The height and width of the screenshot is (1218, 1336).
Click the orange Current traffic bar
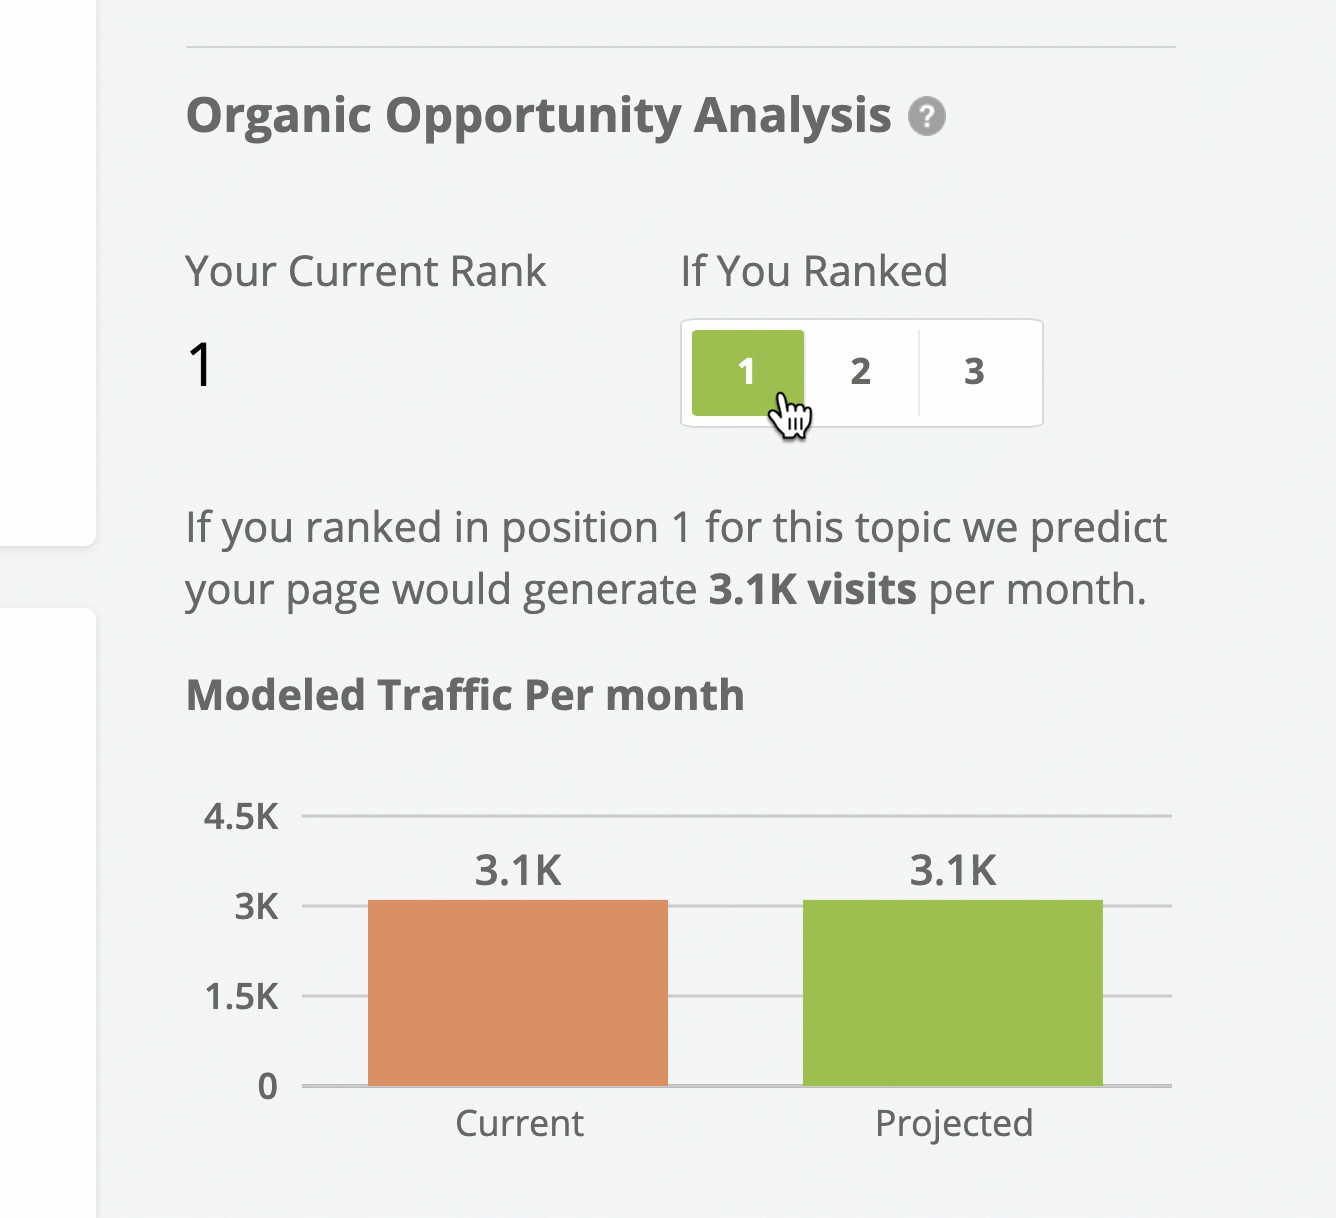(518, 993)
